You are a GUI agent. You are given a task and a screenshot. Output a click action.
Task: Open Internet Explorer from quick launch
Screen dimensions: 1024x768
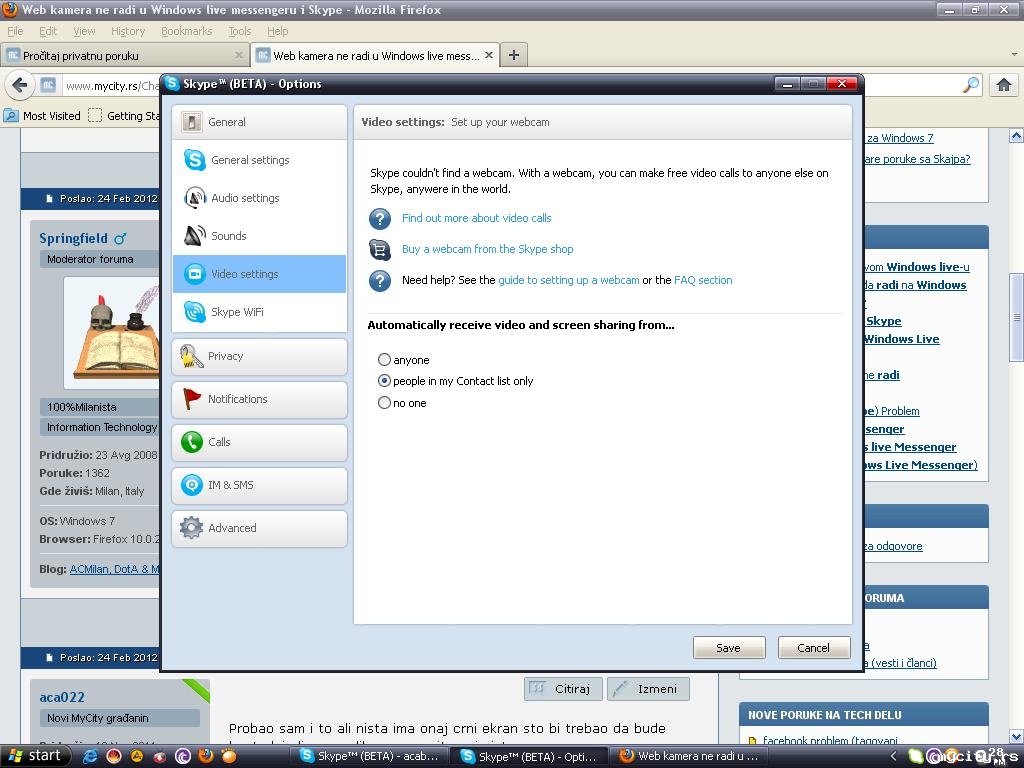[x=89, y=756]
